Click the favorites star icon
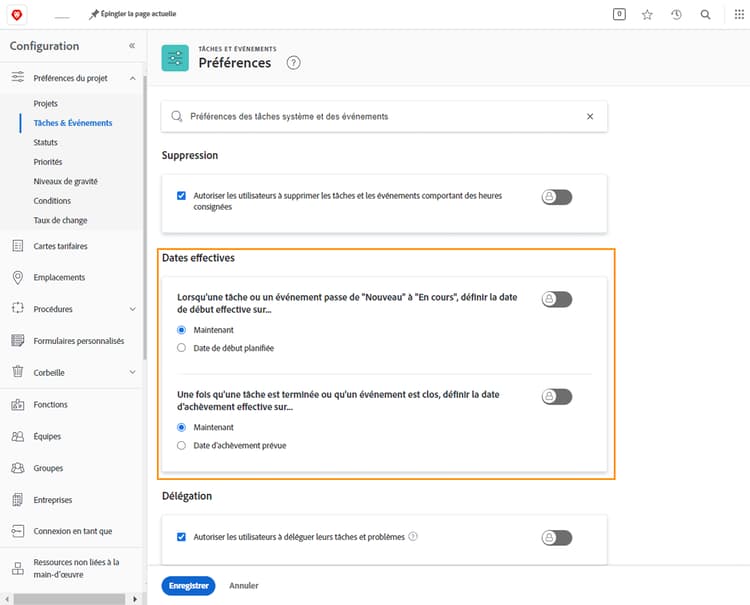The height and width of the screenshot is (605, 750). click(647, 15)
